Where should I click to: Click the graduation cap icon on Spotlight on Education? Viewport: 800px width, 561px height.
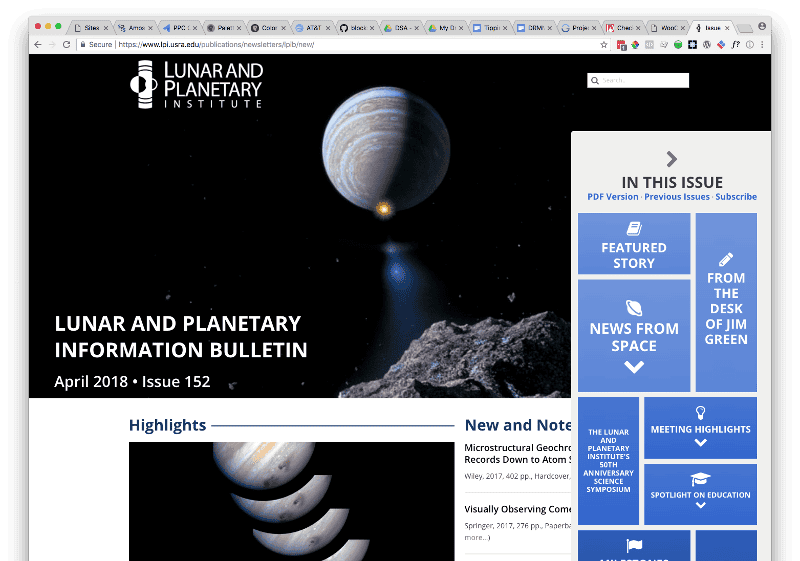701,479
